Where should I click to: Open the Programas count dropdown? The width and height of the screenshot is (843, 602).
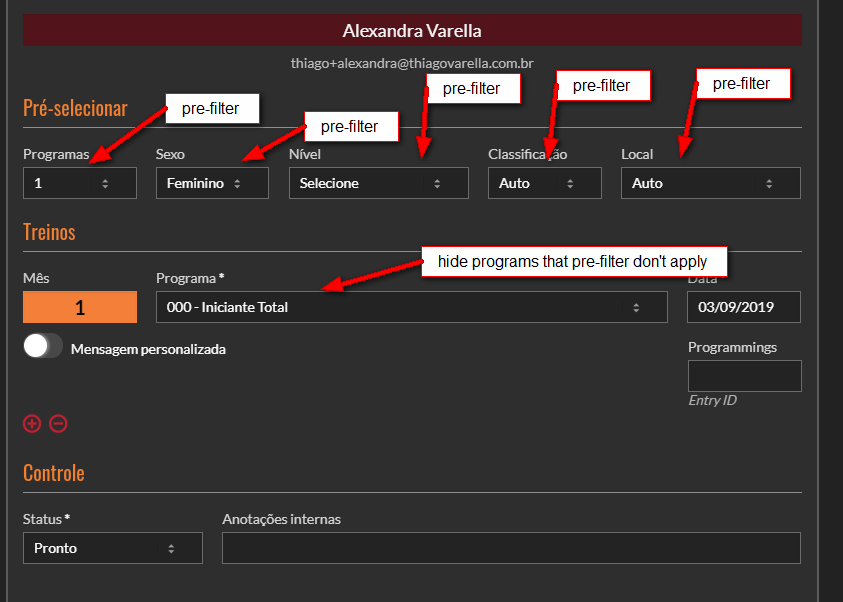click(x=79, y=183)
